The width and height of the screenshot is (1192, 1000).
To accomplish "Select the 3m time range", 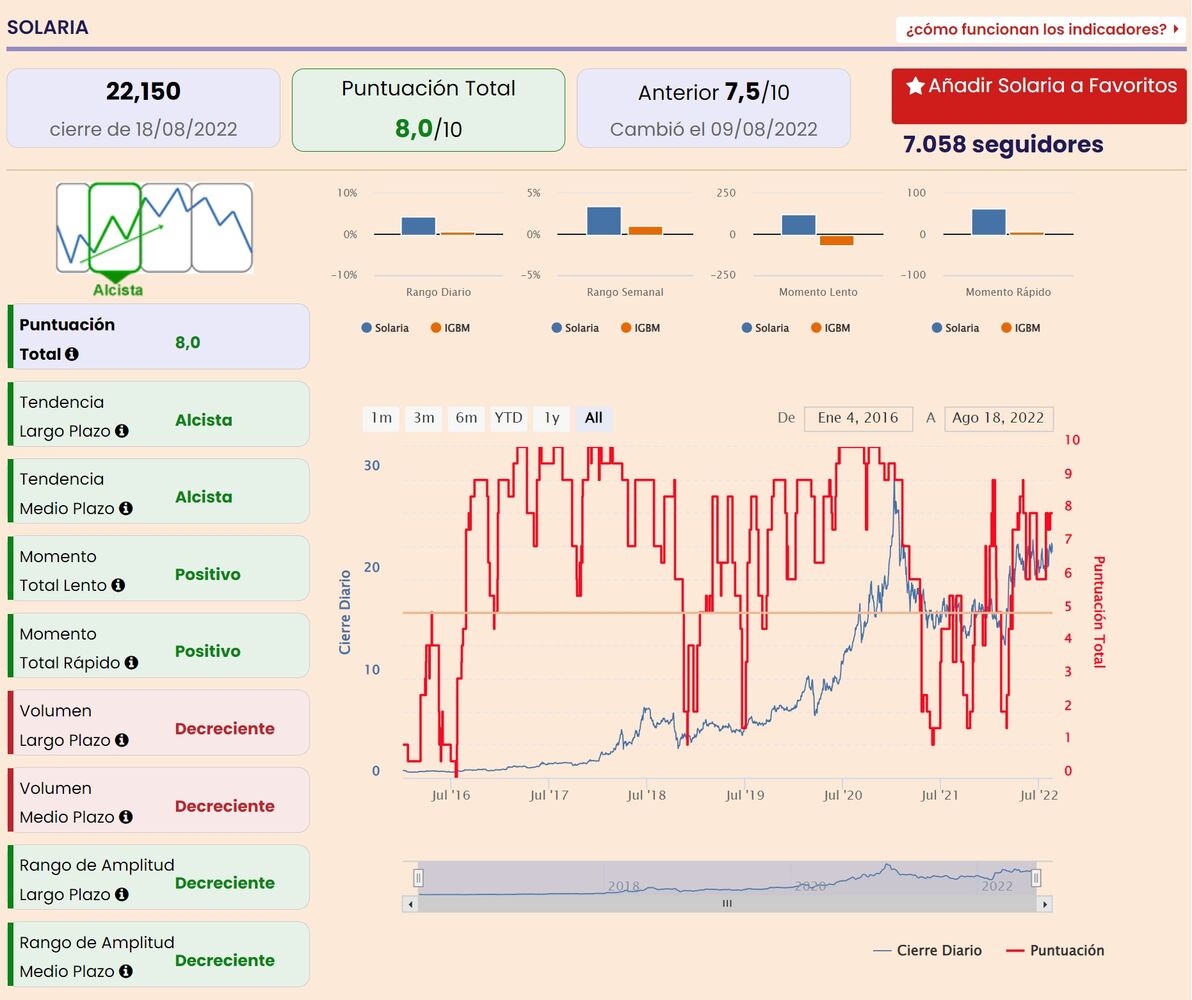I will (x=423, y=418).
